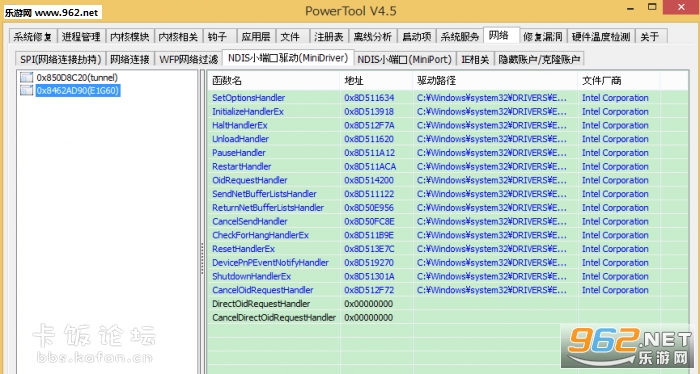Screen dimensions: 700x374
Task: Select the SendNetBufferListsHandler row
Action: pyautogui.click(x=448, y=194)
